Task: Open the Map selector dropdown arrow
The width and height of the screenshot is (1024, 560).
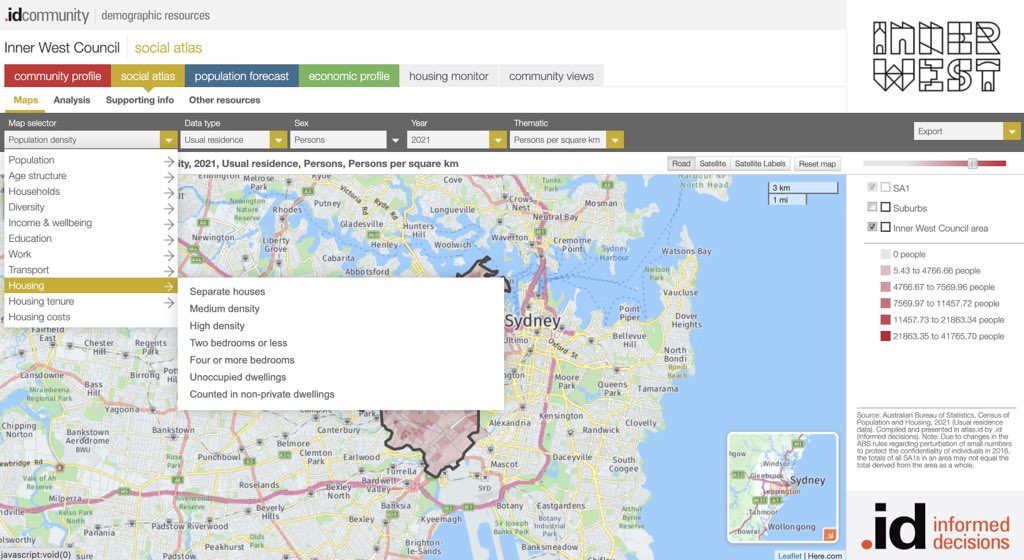Action: (168, 140)
